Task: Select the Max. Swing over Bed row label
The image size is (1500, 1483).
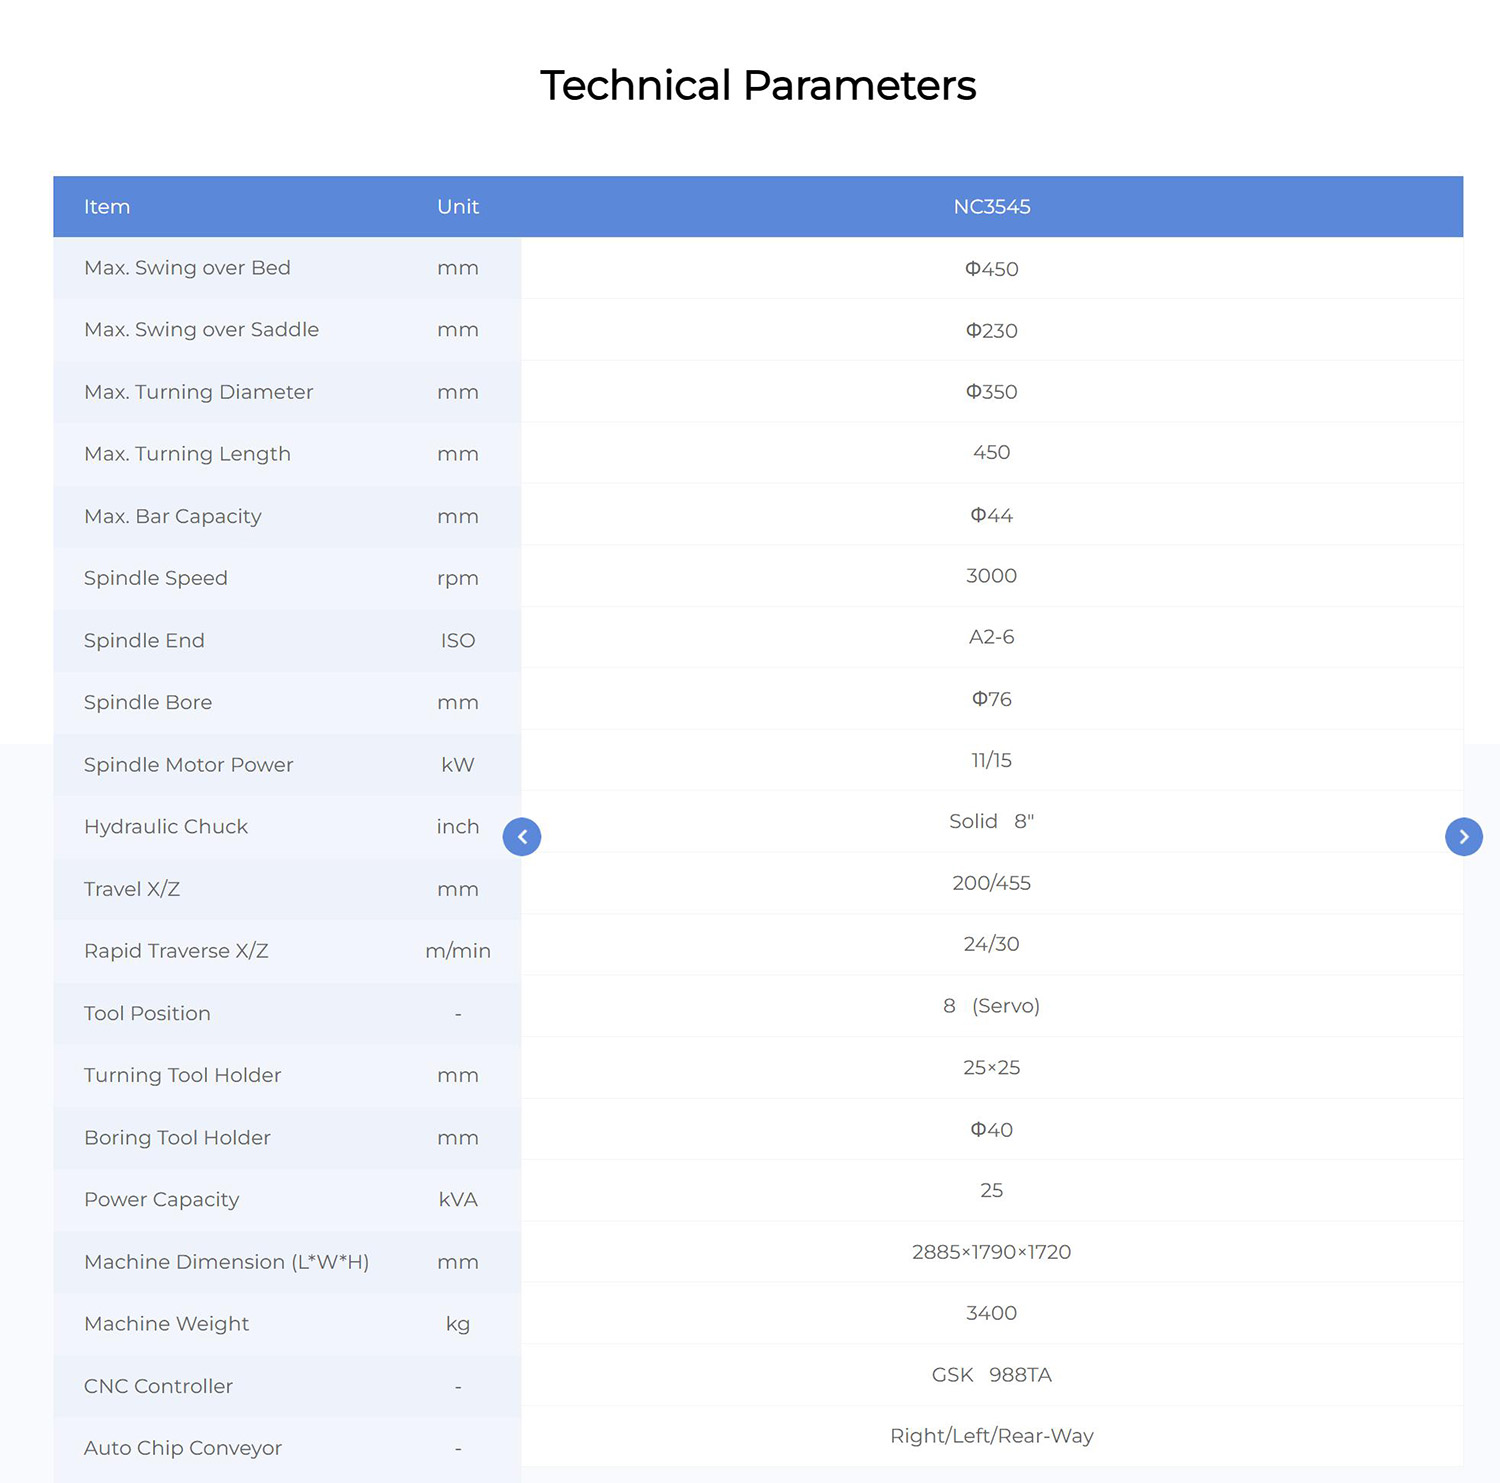Action: click(x=187, y=268)
